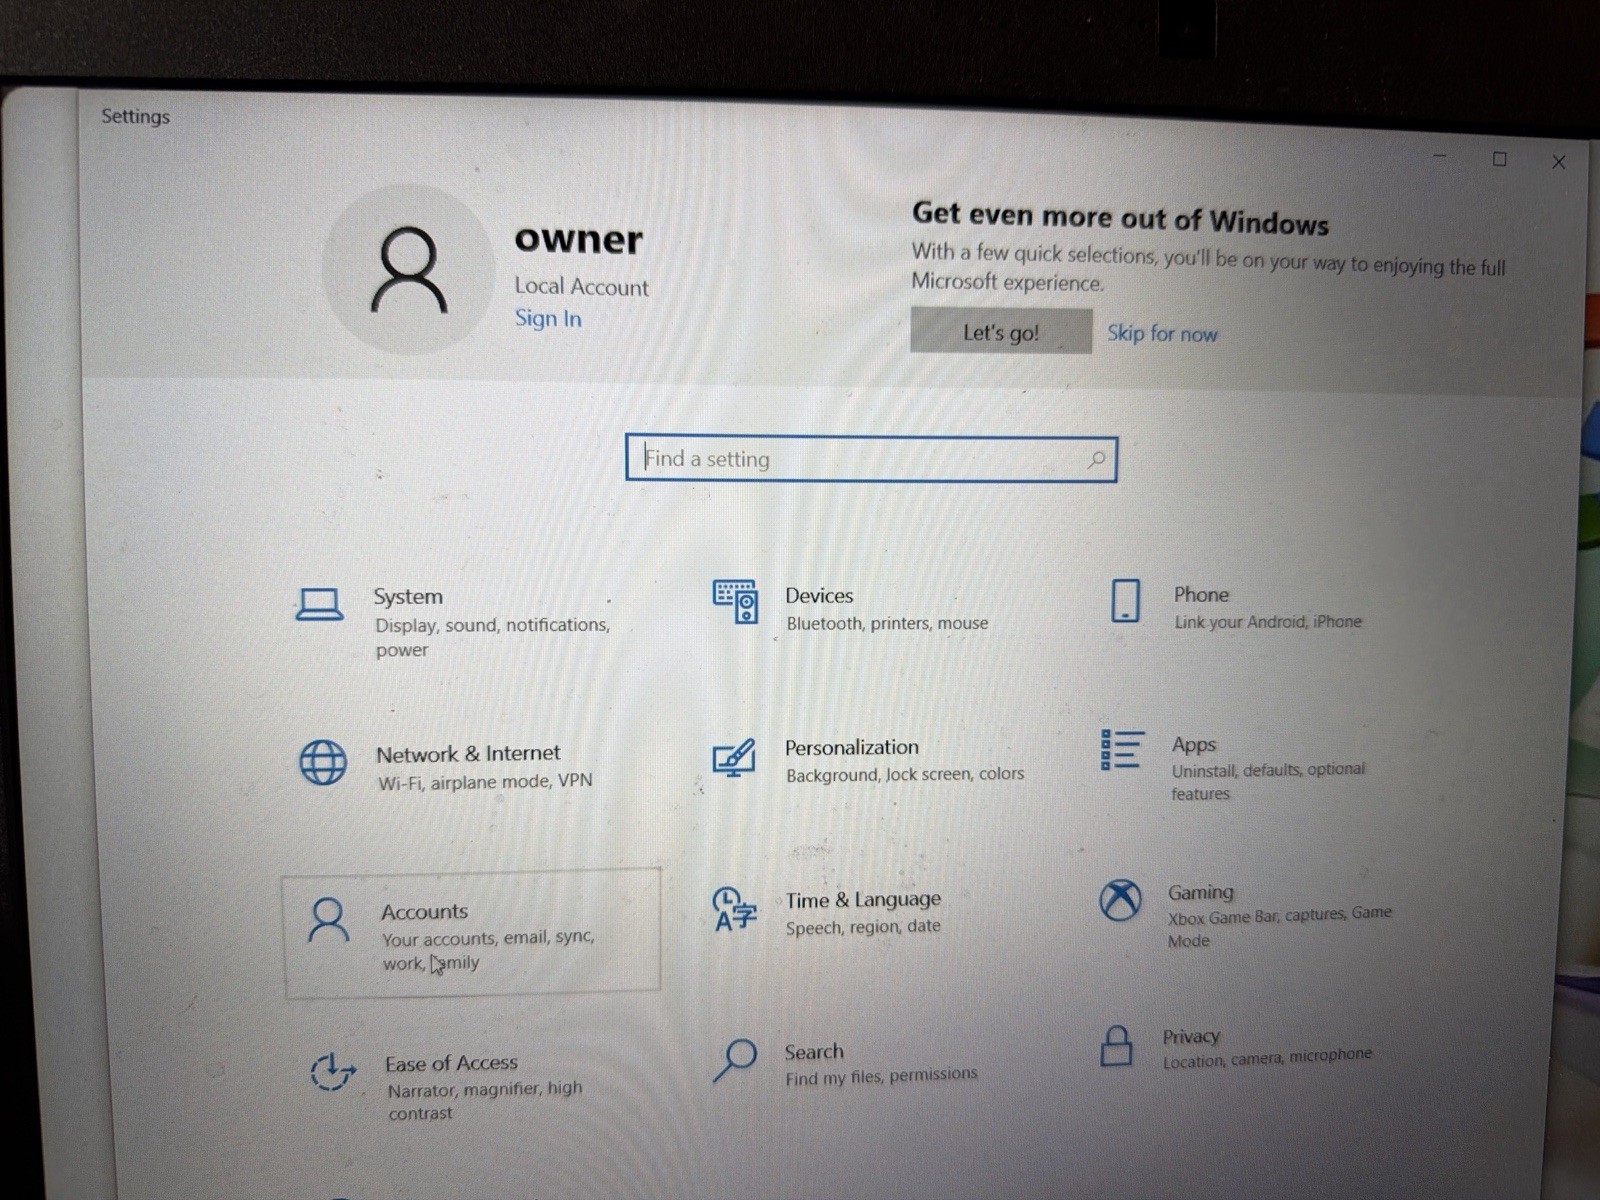Click the Time & Language icon
The image size is (1600, 1200).
point(734,909)
